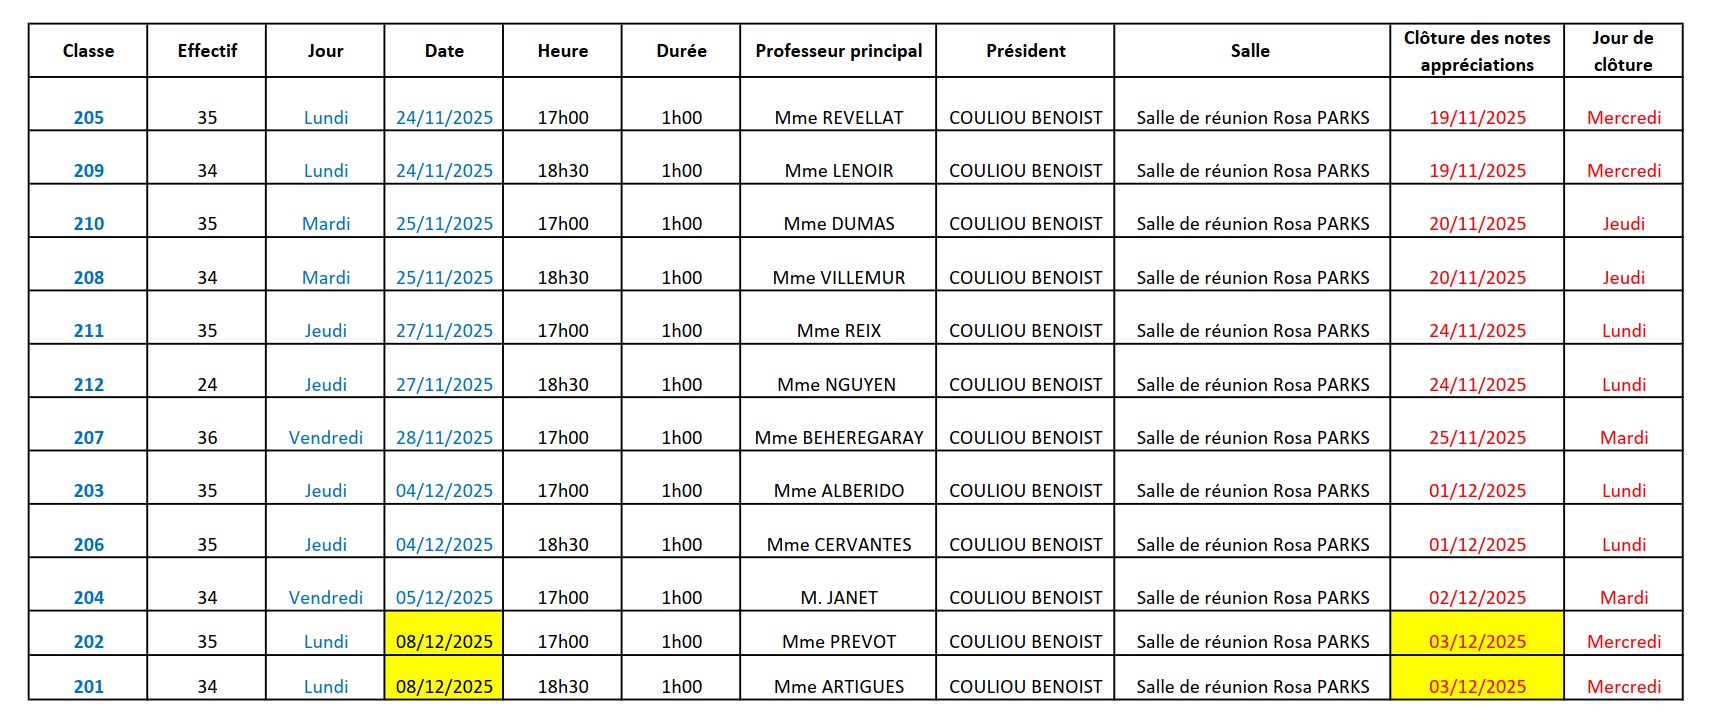Click the Clôture des notes appréciations header
This screenshot has height=722, width=1713.
[1476, 51]
